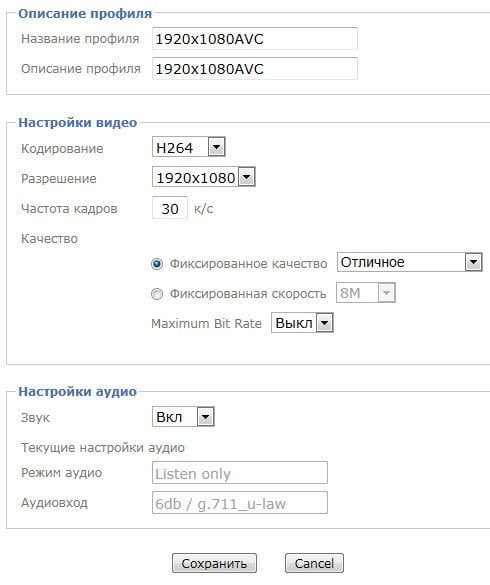Select the Фиксированное качество radio button

pos(157,264)
